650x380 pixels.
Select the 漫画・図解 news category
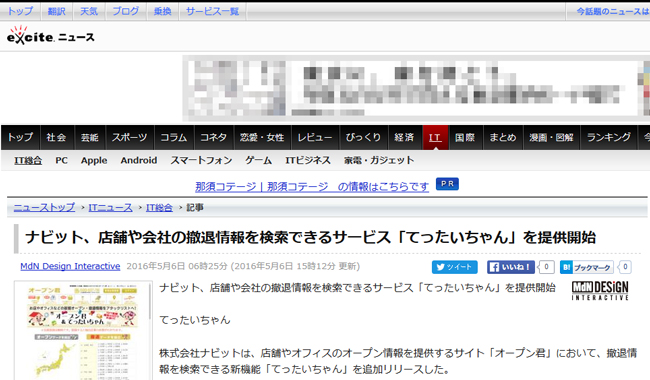click(x=551, y=137)
